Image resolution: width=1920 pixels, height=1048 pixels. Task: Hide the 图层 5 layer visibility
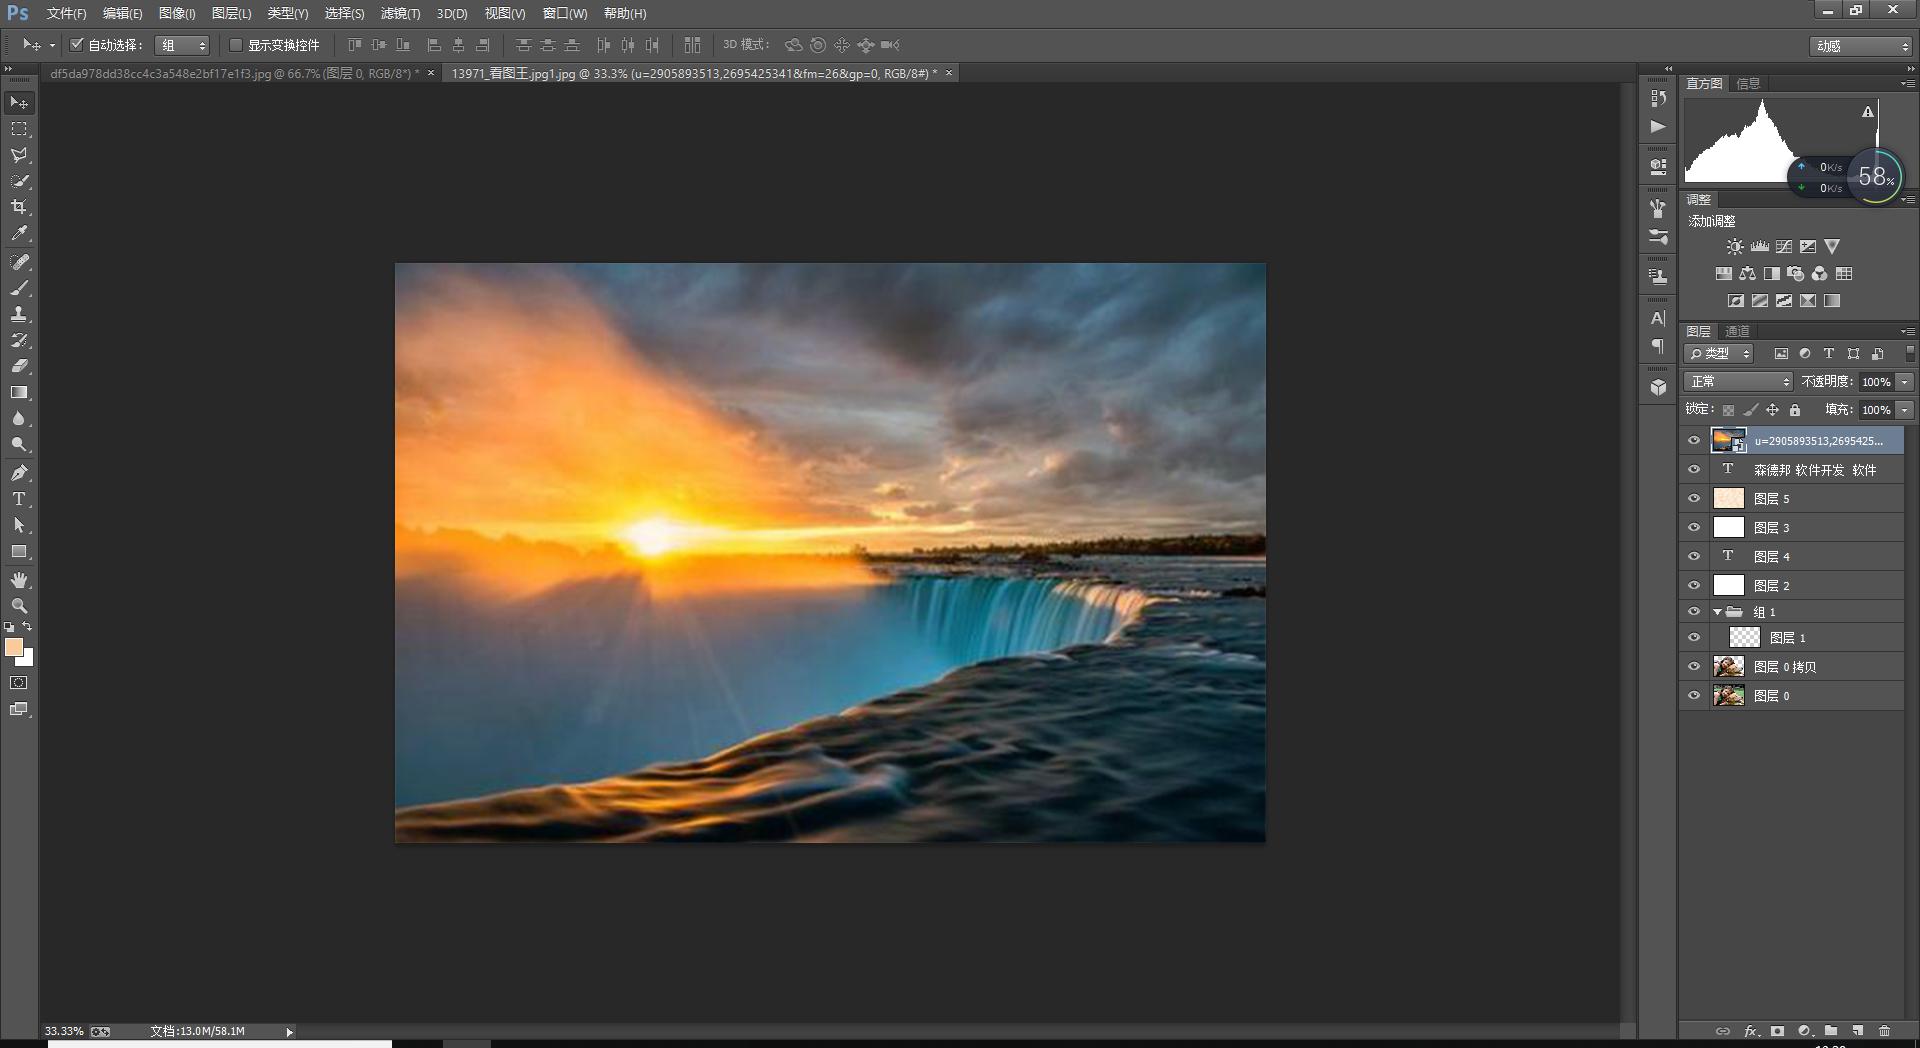pyautogui.click(x=1694, y=499)
